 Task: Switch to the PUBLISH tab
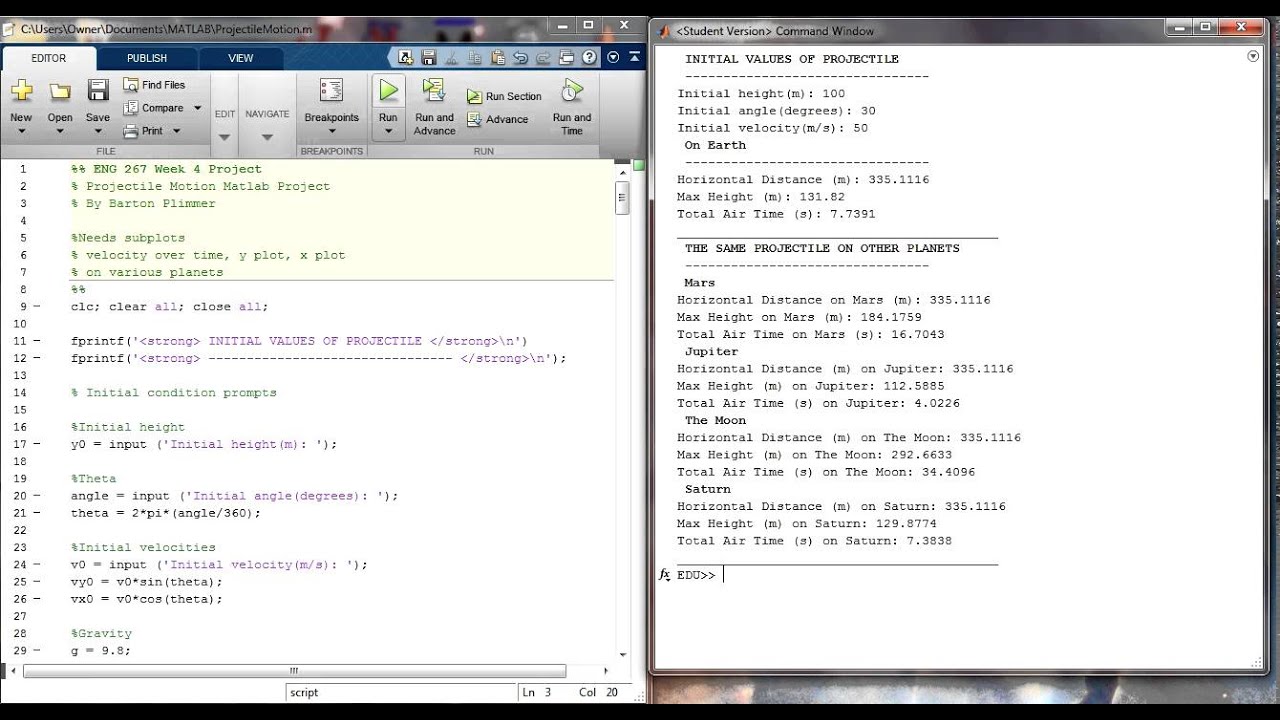(x=147, y=58)
